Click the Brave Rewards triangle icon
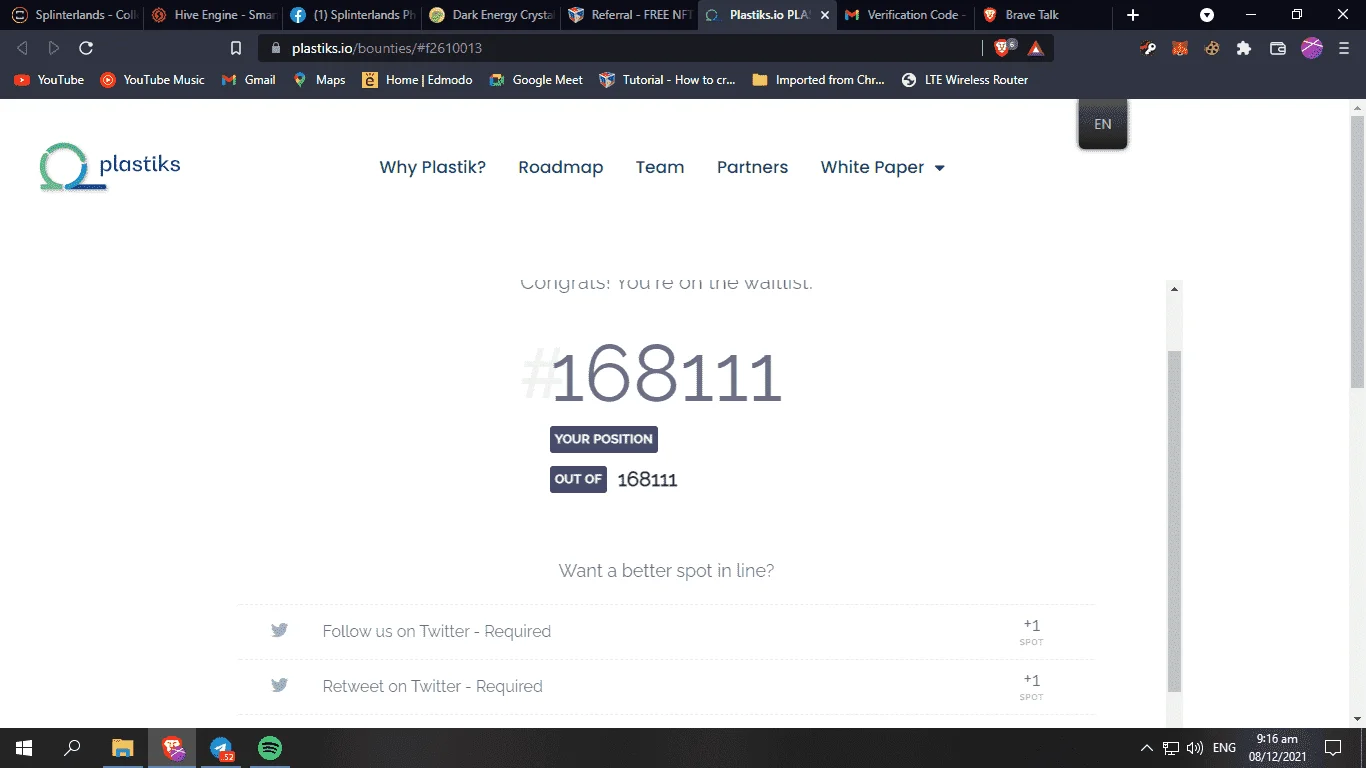The height and width of the screenshot is (768, 1366). (1036, 48)
